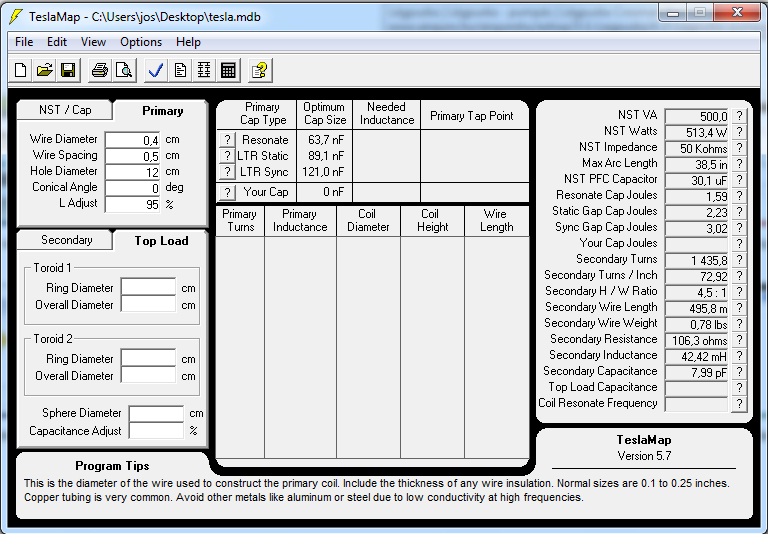Click help button beside Secondary Capacitance

coord(739,372)
